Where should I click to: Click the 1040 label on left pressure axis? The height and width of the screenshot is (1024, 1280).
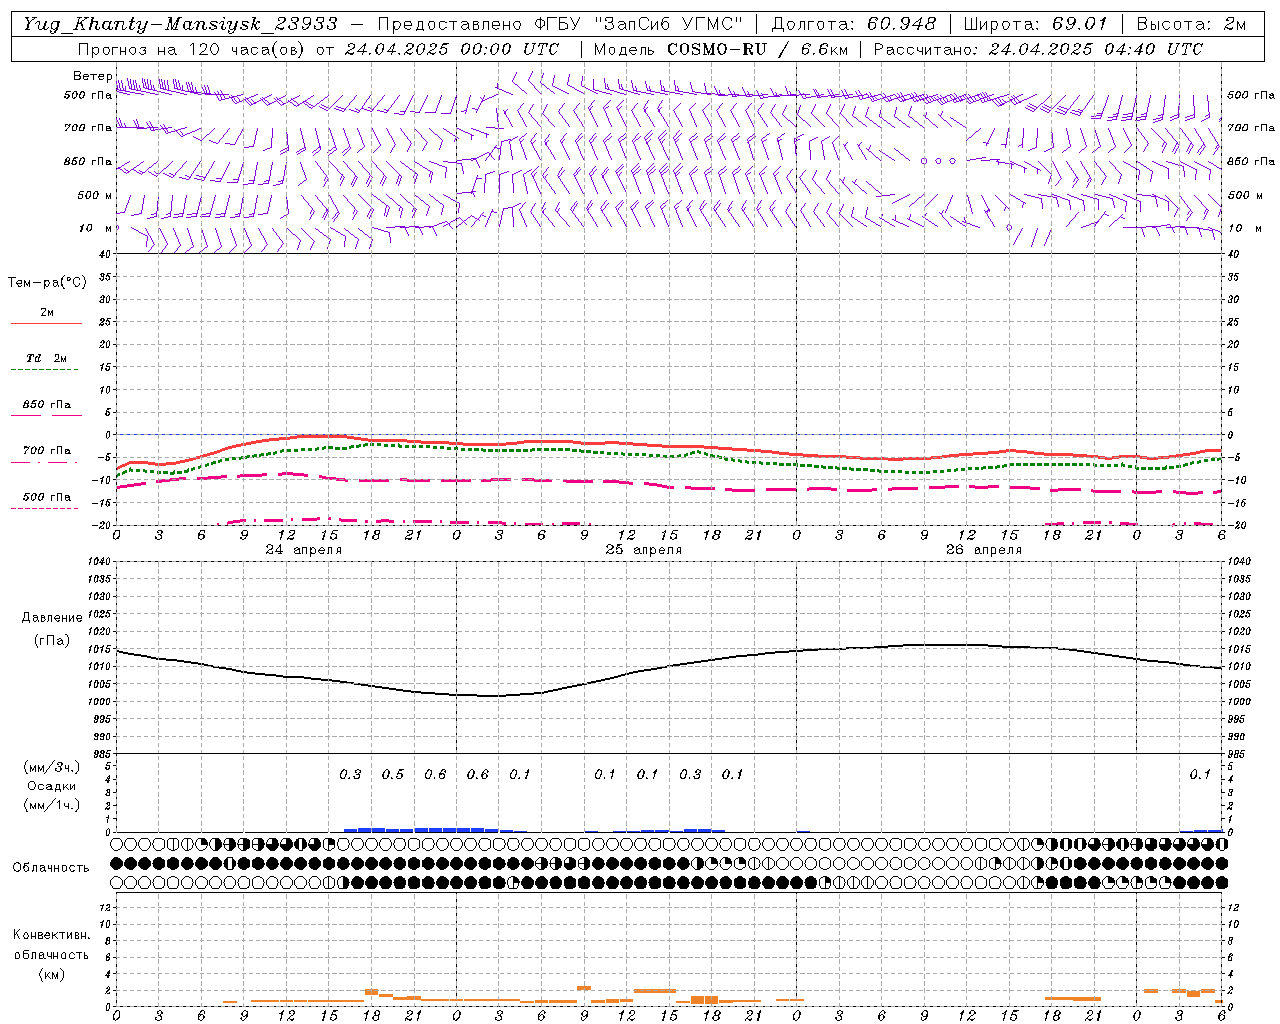tap(100, 562)
